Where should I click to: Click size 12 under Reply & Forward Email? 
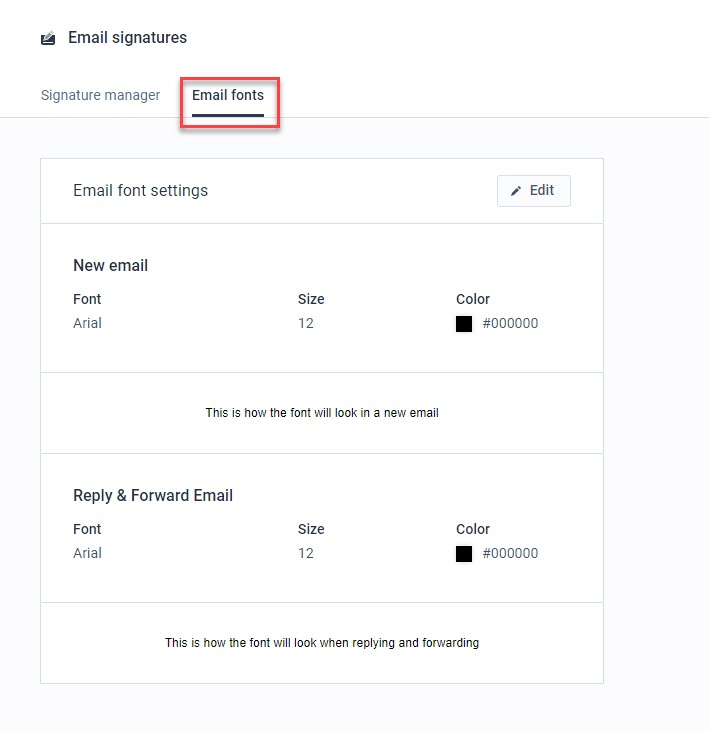[306, 553]
